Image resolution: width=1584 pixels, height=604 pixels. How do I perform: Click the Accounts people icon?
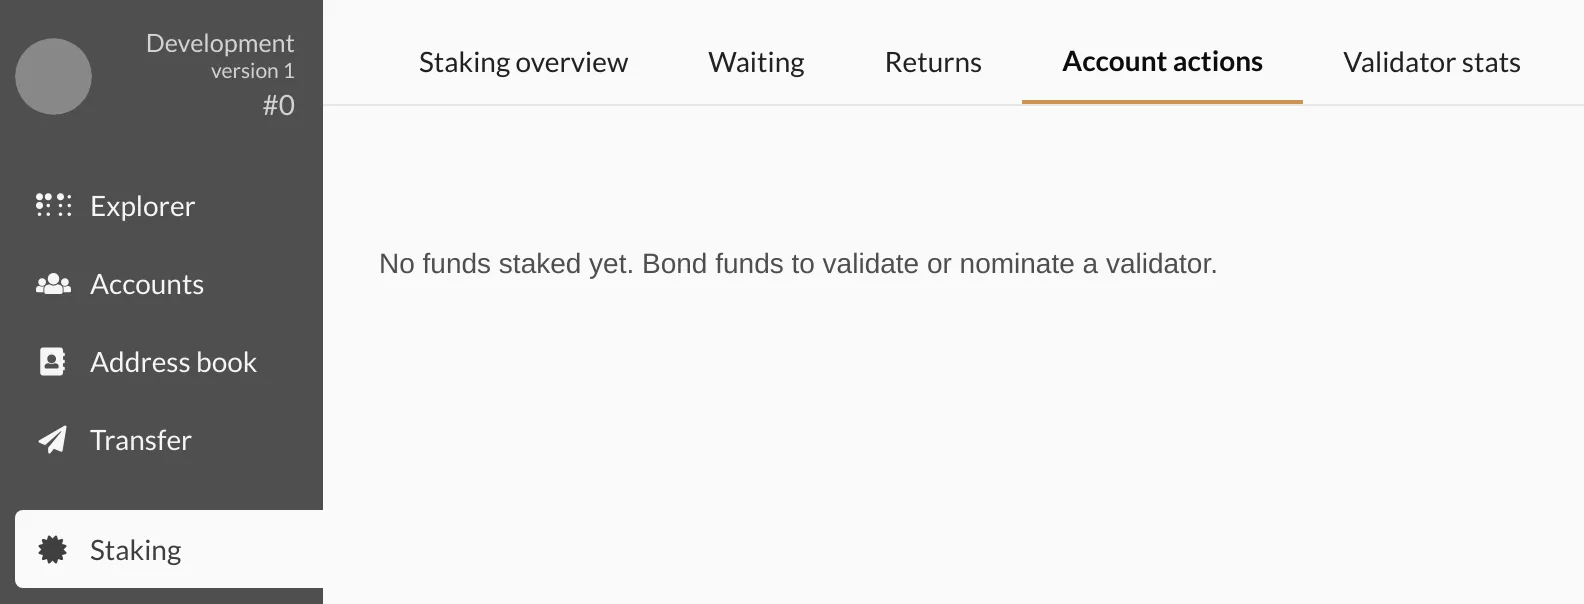54,284
